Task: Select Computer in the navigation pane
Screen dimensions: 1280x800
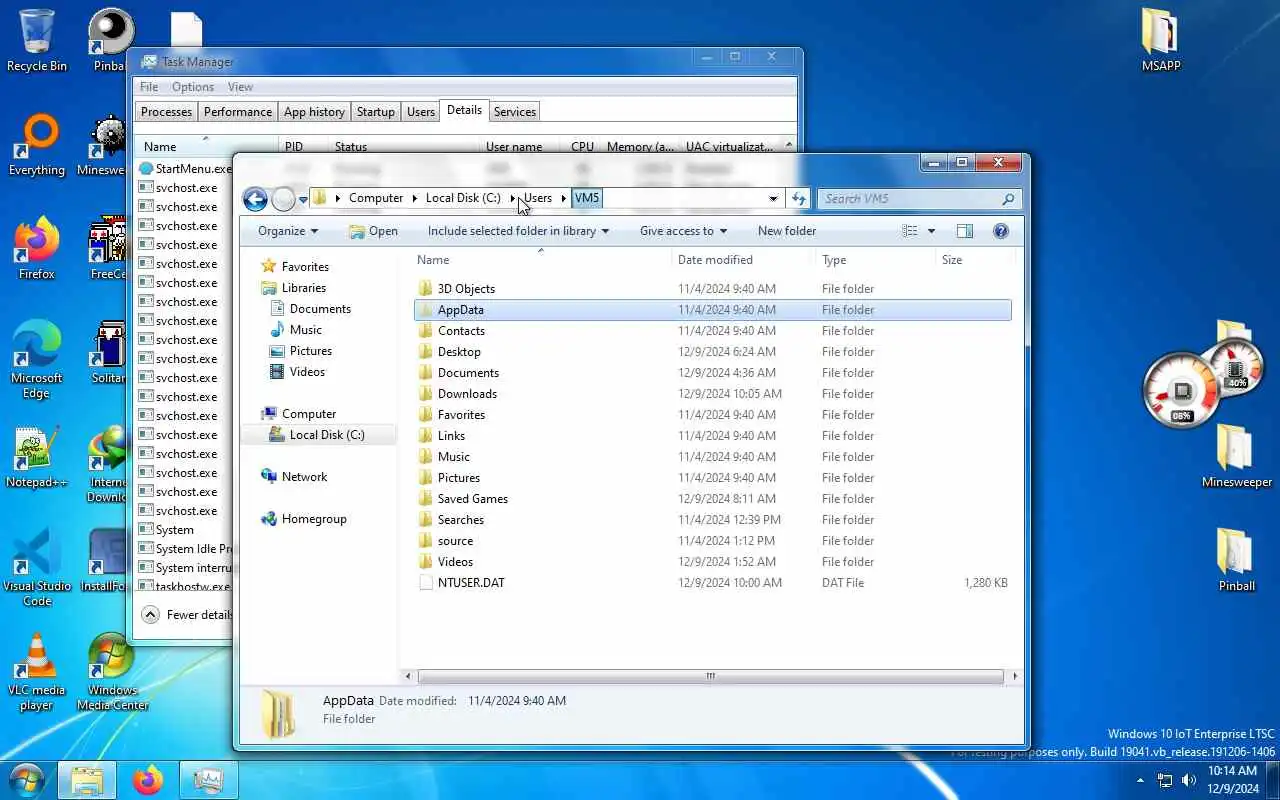Action: (x=309, y=414)
